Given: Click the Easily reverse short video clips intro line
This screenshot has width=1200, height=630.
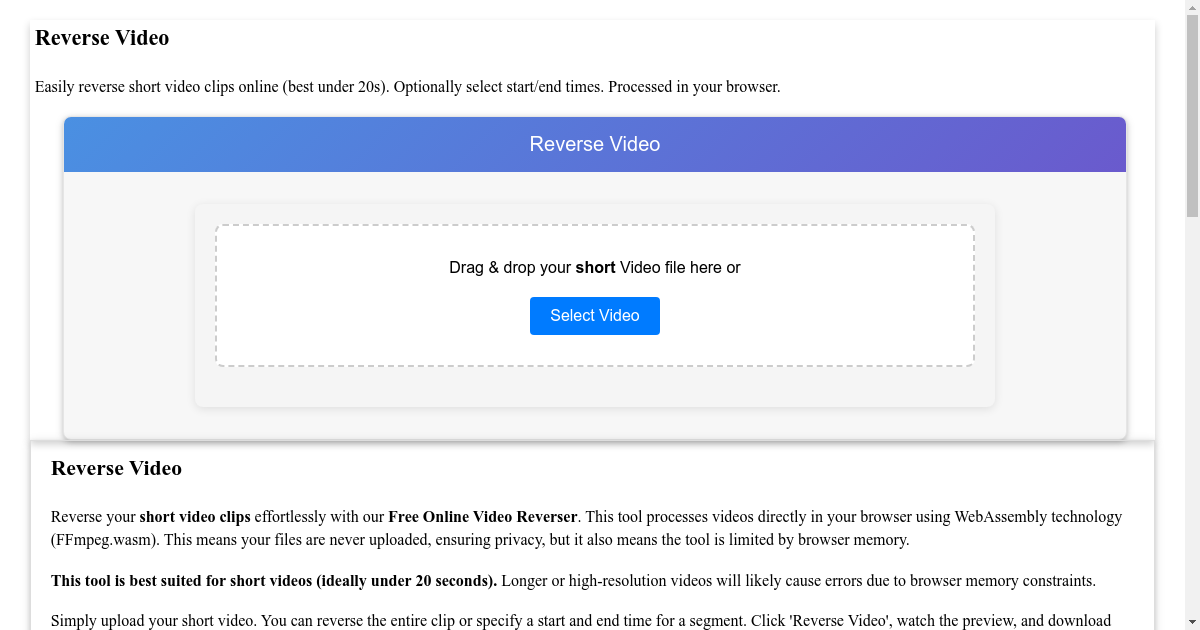Looking at the screenshot, I should coord(408,87).
